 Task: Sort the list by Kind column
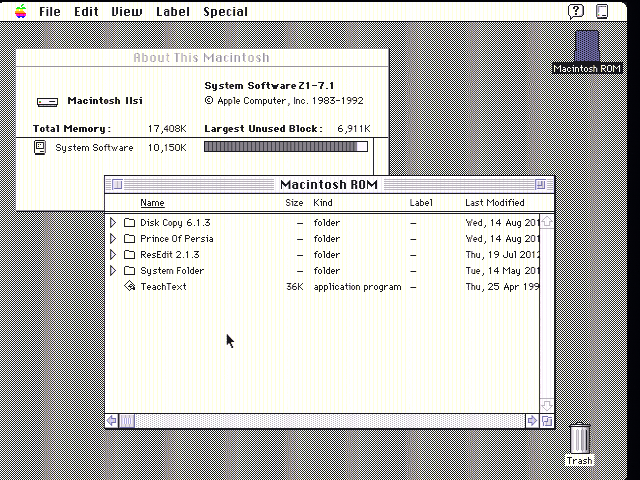coord(323,202)
